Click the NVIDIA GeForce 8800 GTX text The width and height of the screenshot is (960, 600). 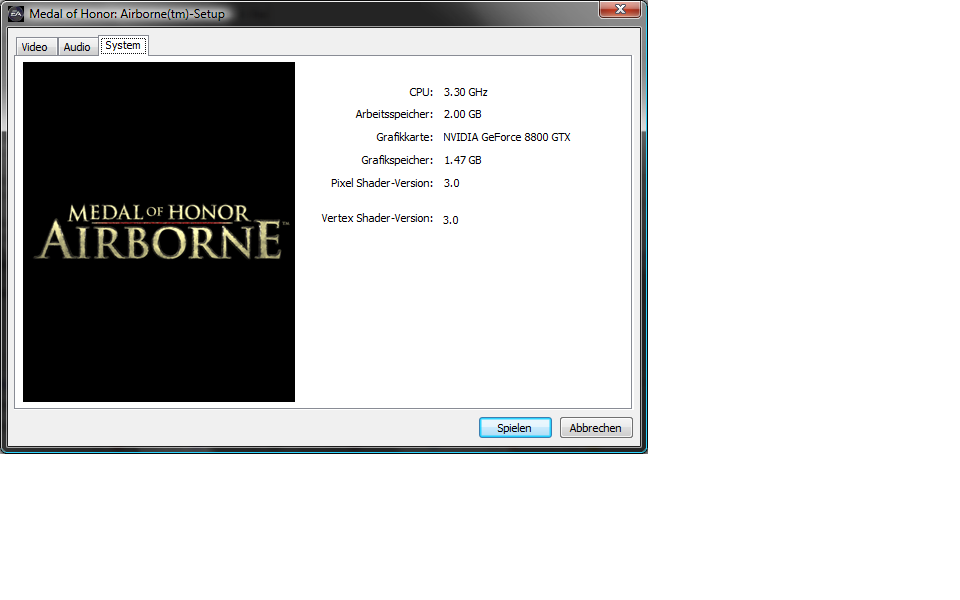(507, 137)
